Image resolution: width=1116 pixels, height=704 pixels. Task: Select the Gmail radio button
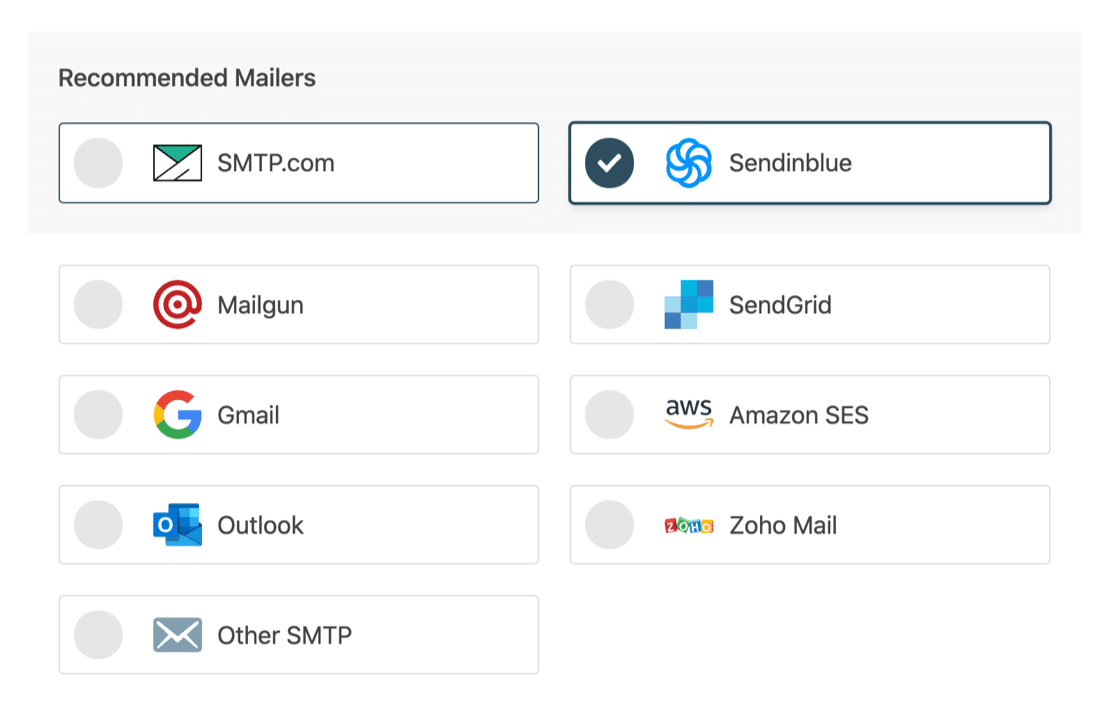pyautogui.click(x=98, y=414)
